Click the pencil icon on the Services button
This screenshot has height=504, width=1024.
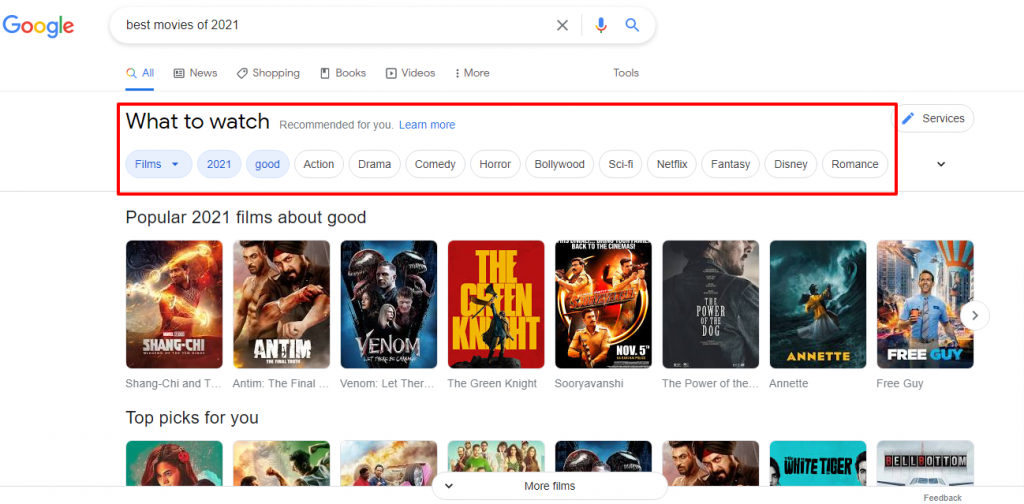[x=908, y=118]
